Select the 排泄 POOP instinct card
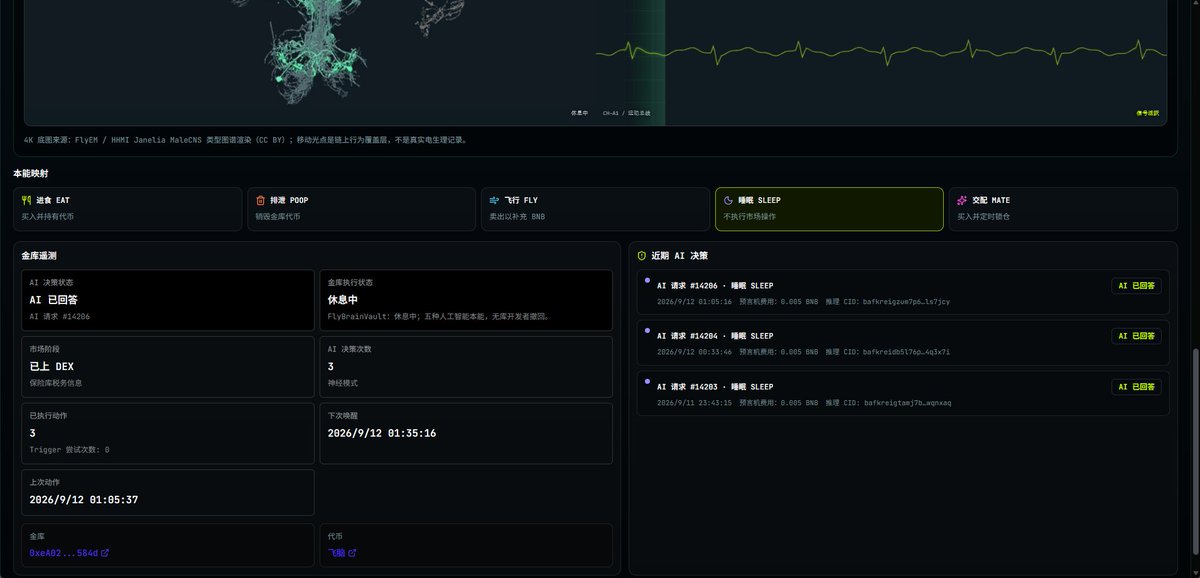The image size is (1200, 578). click(x=362, y=209)
